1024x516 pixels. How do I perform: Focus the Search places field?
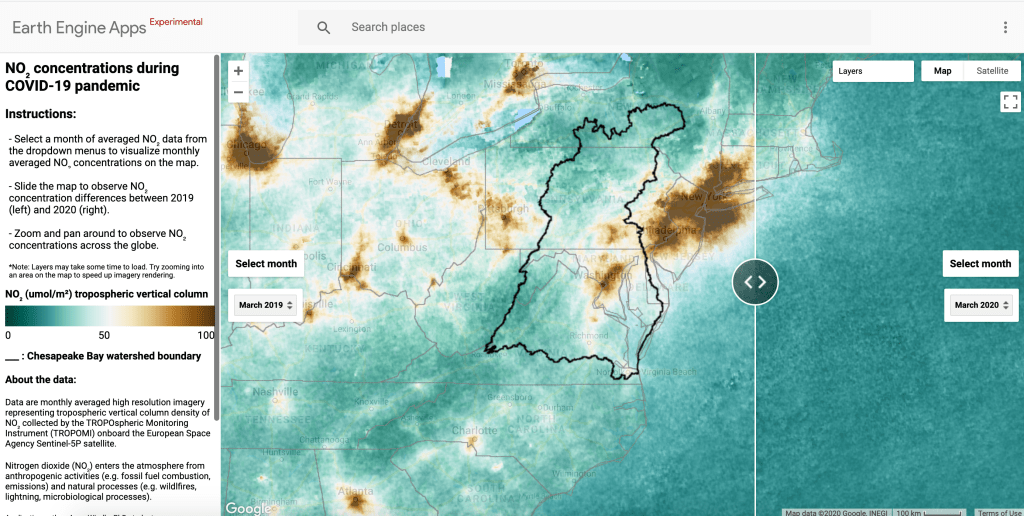click(x=600, y=27)
